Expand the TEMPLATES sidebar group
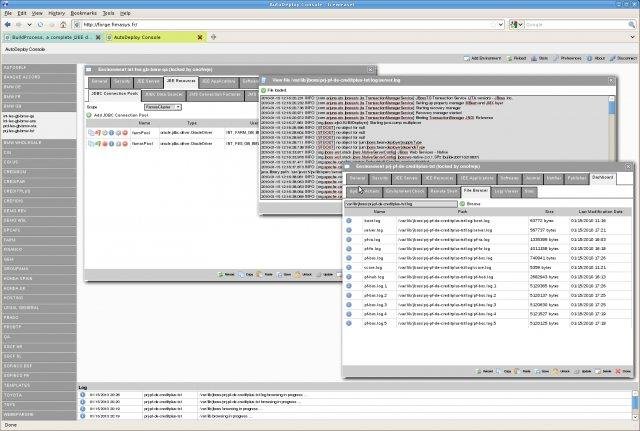Screen dimensions: 640x431 coord(39,385)
